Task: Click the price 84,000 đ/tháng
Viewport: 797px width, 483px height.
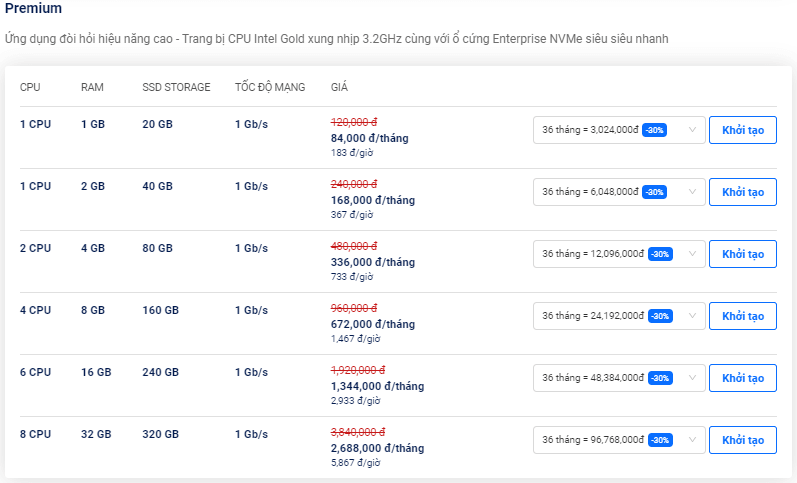Action: click(x=370, y=138)
